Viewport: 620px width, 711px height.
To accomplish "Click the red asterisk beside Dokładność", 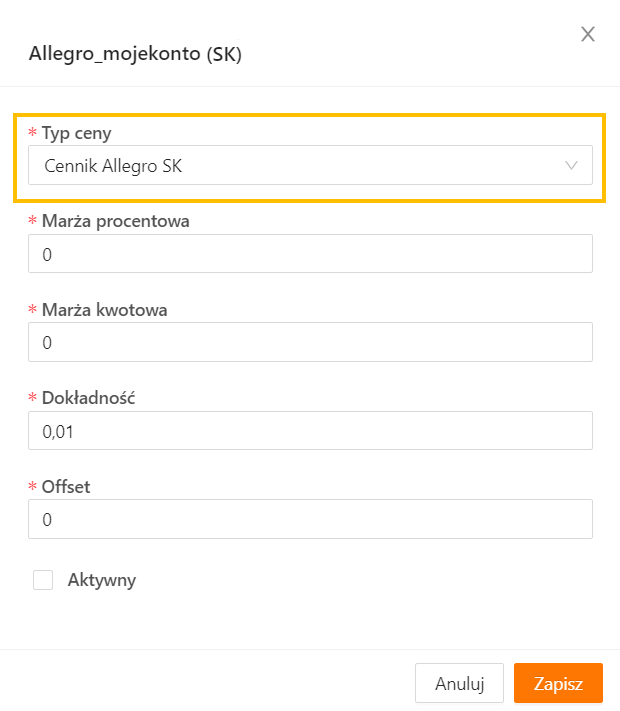I will click(x=32, y=399).
